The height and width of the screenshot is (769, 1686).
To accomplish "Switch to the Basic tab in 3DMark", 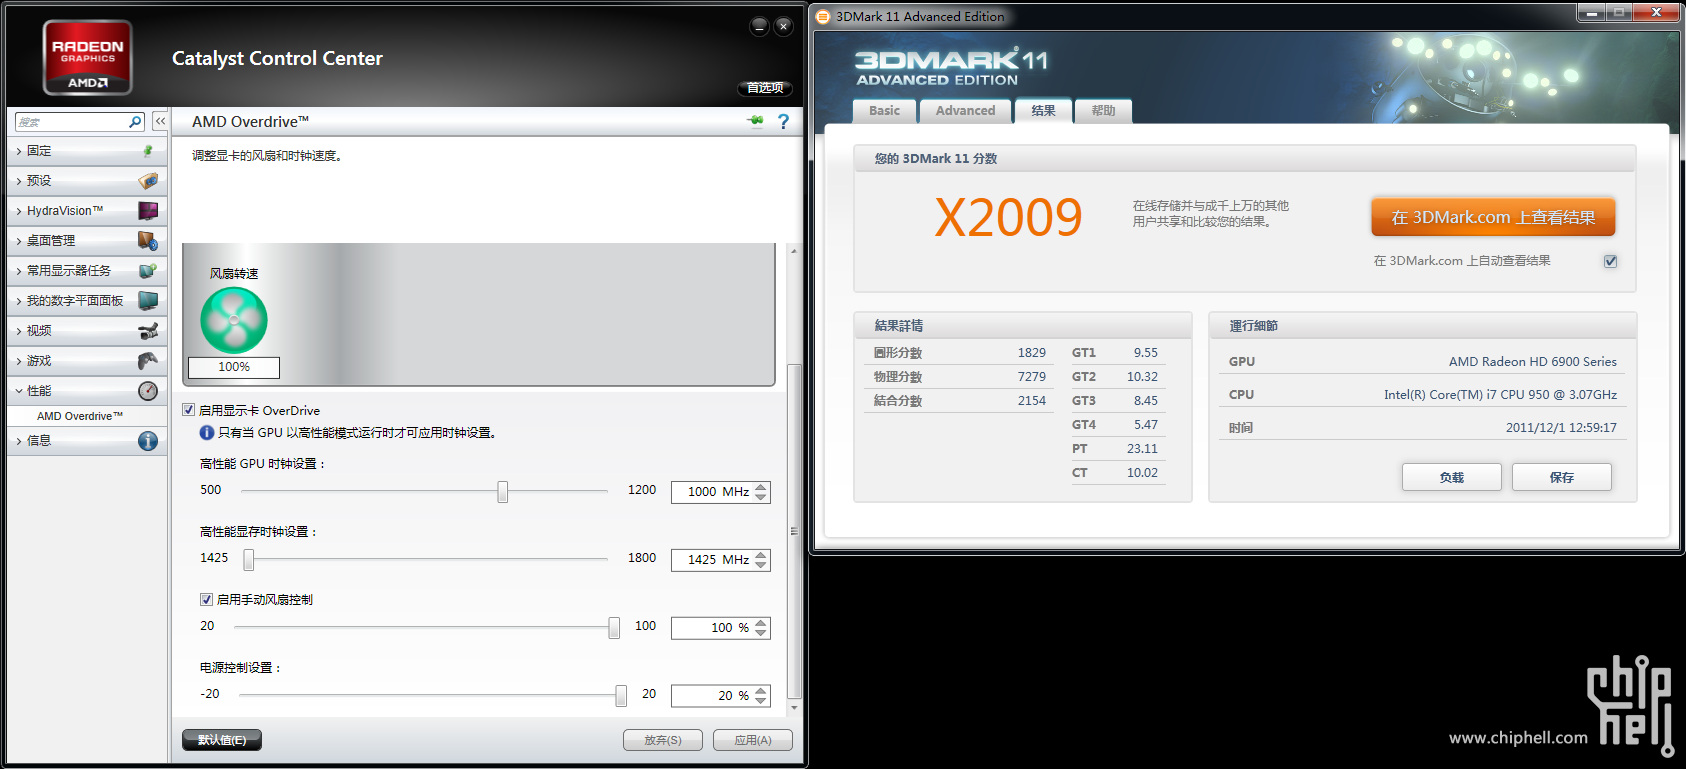I will pos(884,111).
